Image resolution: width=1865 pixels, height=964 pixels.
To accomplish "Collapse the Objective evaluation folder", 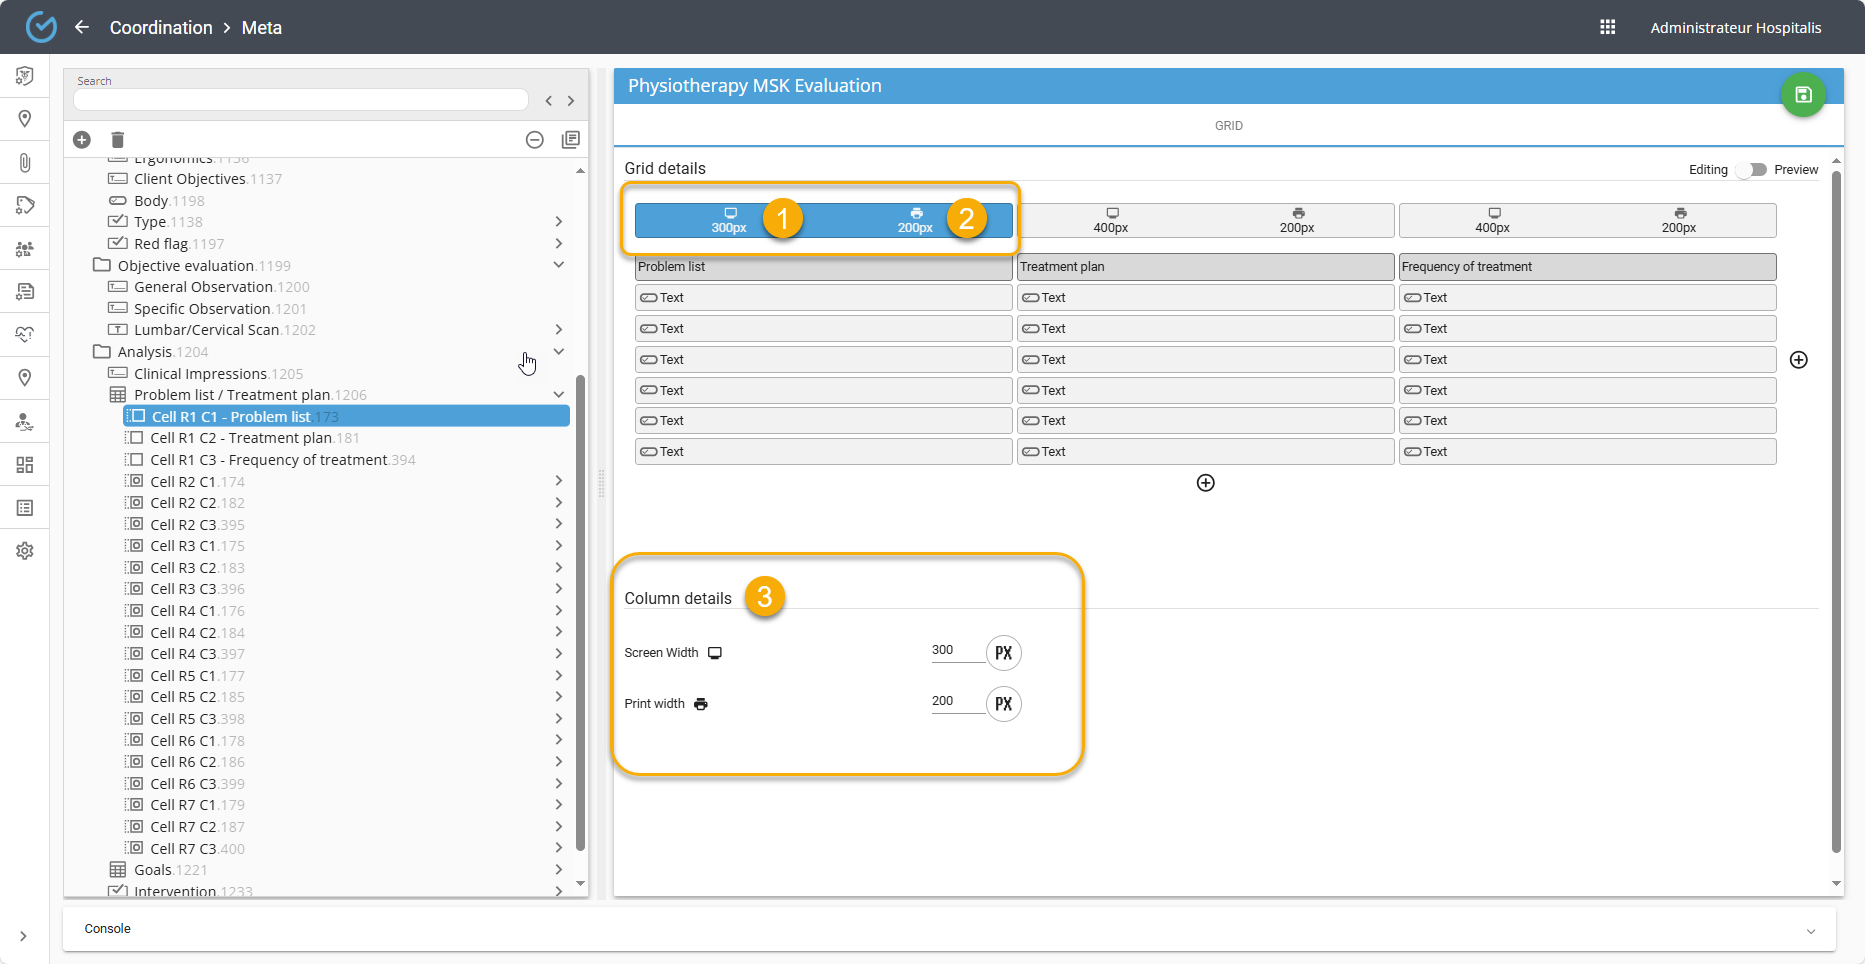I will tap(559, 265).
